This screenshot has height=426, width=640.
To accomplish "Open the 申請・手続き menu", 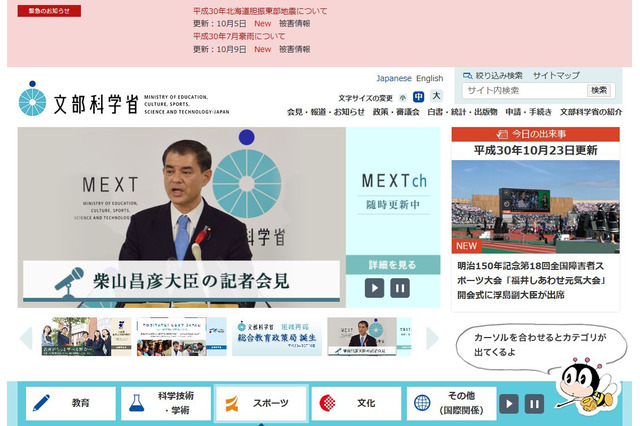I will tap(529, 112).
